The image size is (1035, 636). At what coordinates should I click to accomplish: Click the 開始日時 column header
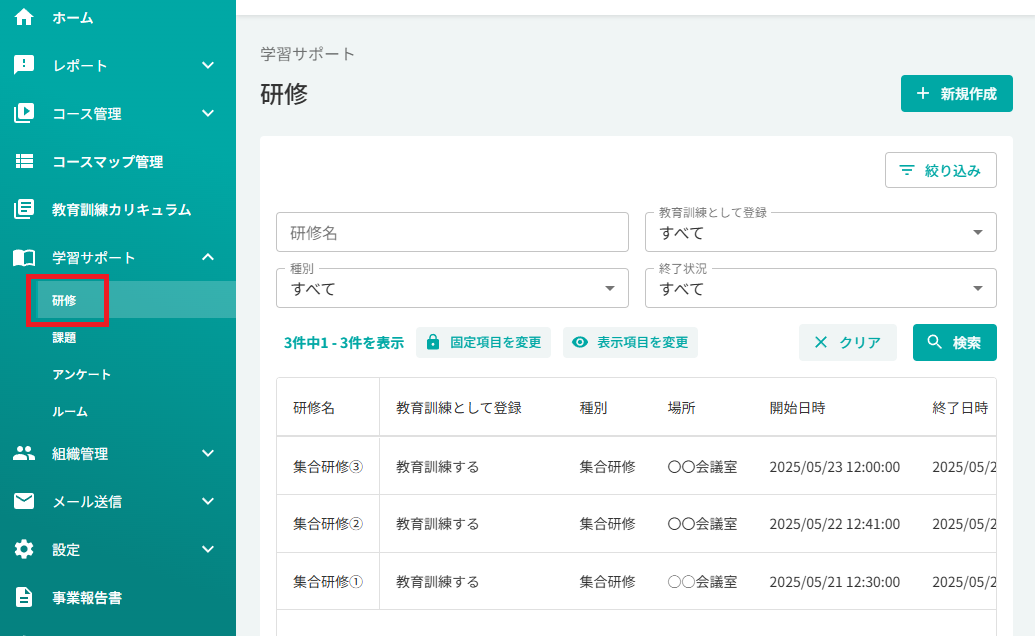(797, 408)
